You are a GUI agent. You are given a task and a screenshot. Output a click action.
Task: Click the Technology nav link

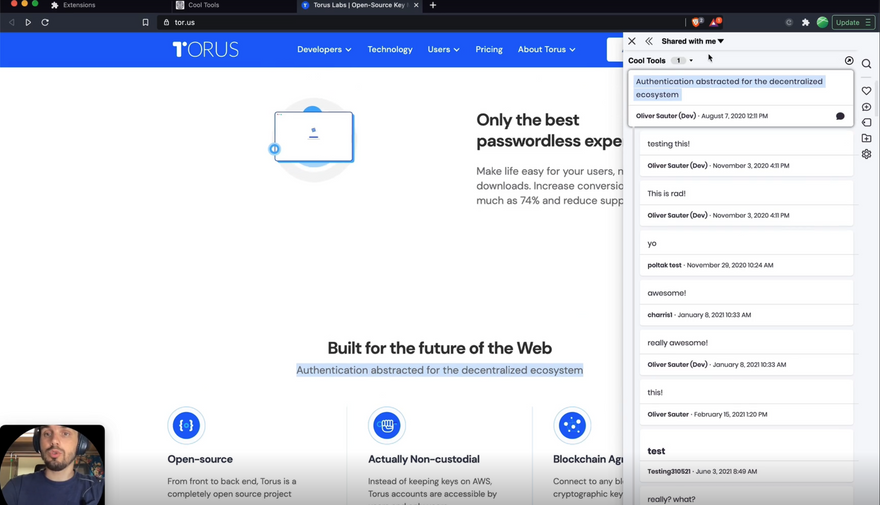[x=389, y=49]
